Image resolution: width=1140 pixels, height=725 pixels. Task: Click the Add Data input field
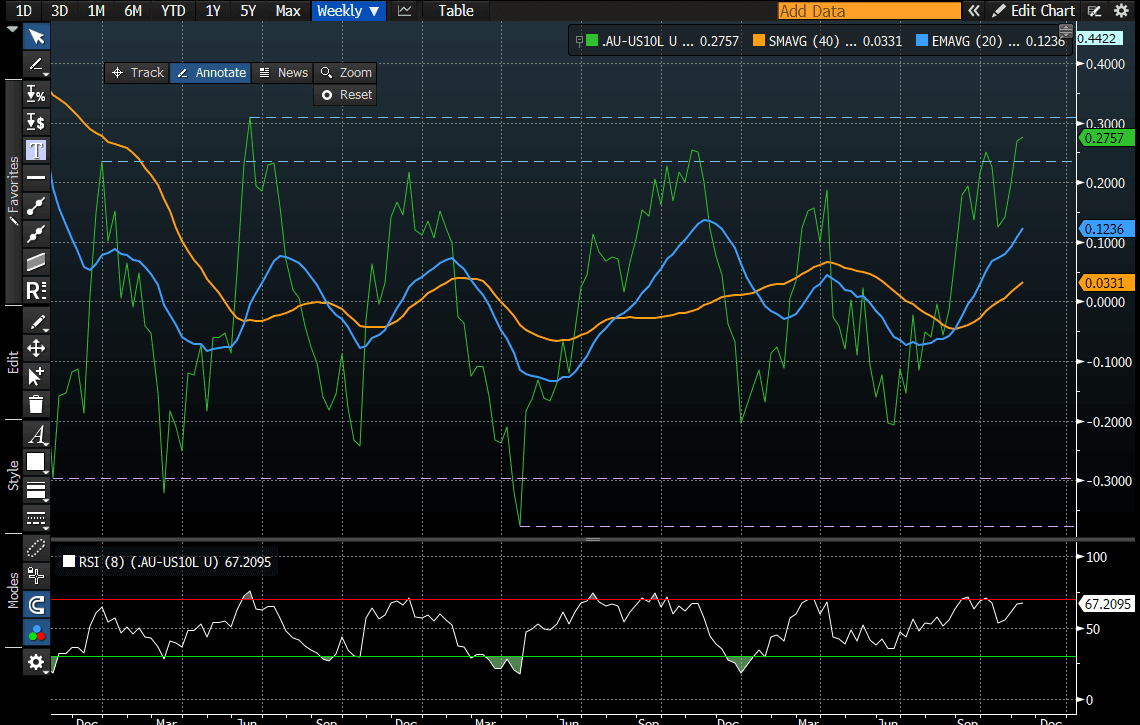pyautogui.click(x=867, y=11)
